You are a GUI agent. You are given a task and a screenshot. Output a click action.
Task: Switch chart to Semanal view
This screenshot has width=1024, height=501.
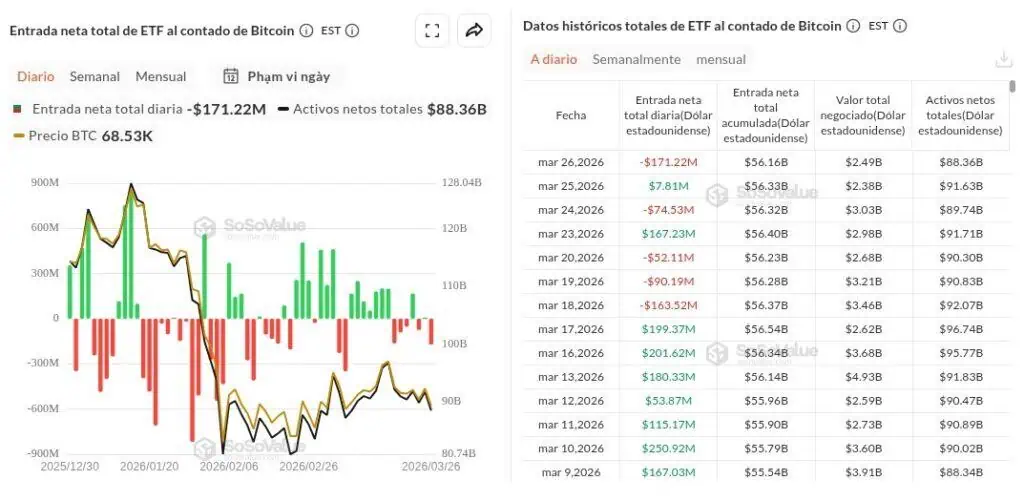[x=94, y=76]
